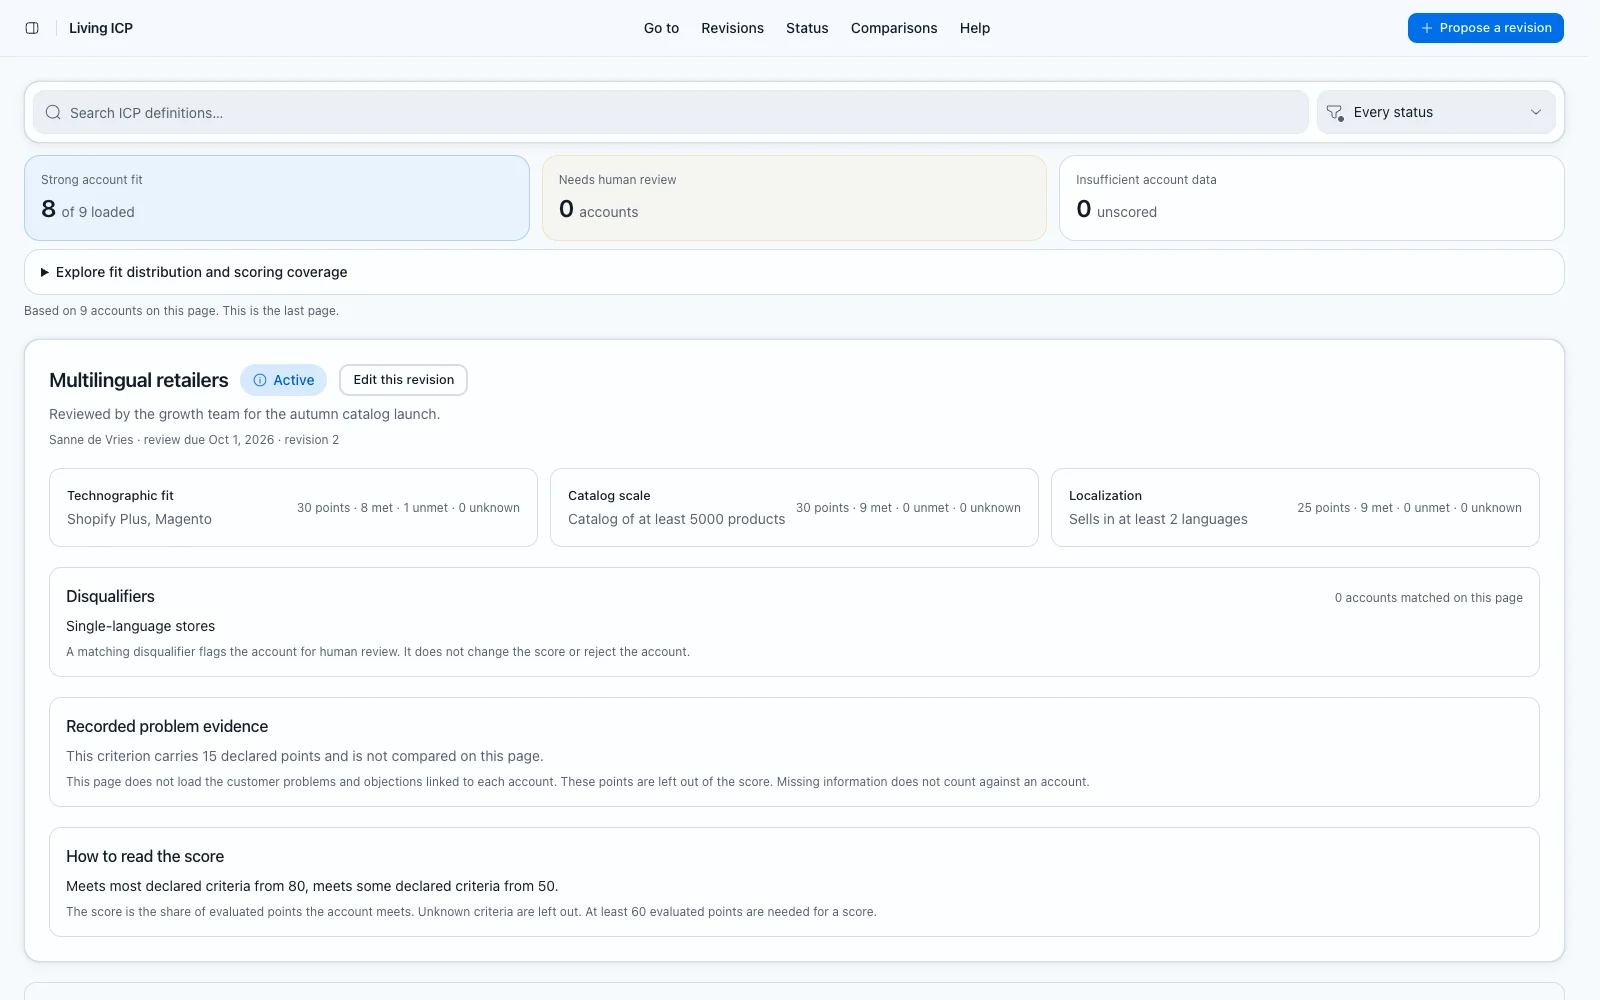Click Edit this revision button
Screen dimensions: 1600x1000
pos(403,380)
